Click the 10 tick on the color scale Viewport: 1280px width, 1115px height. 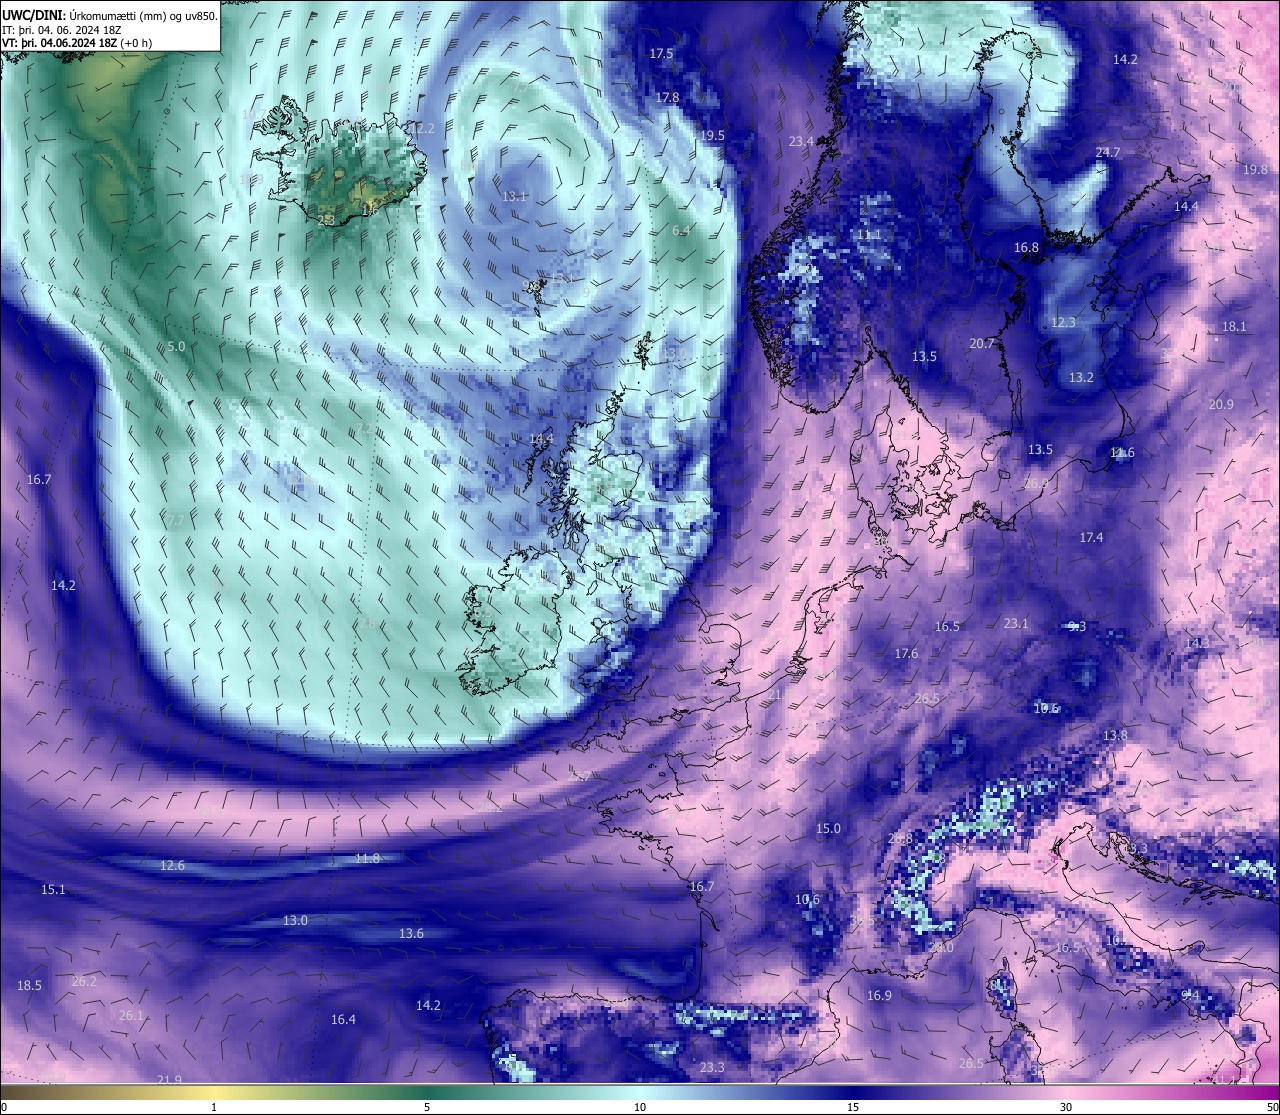point(640,1107)
